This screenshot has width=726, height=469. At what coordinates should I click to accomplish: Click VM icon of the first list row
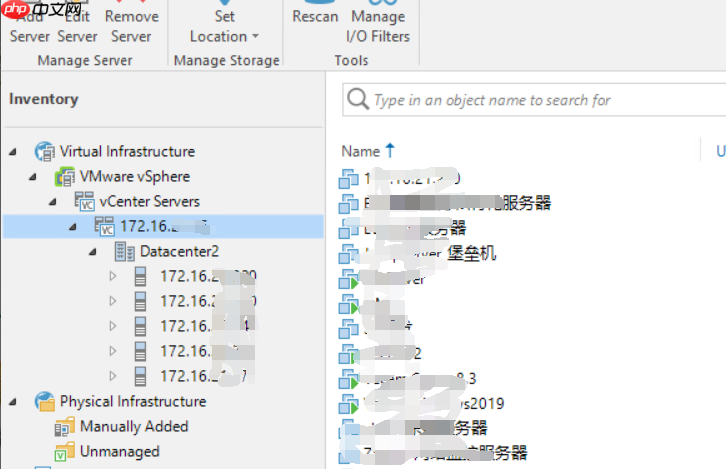pos(349,179)
